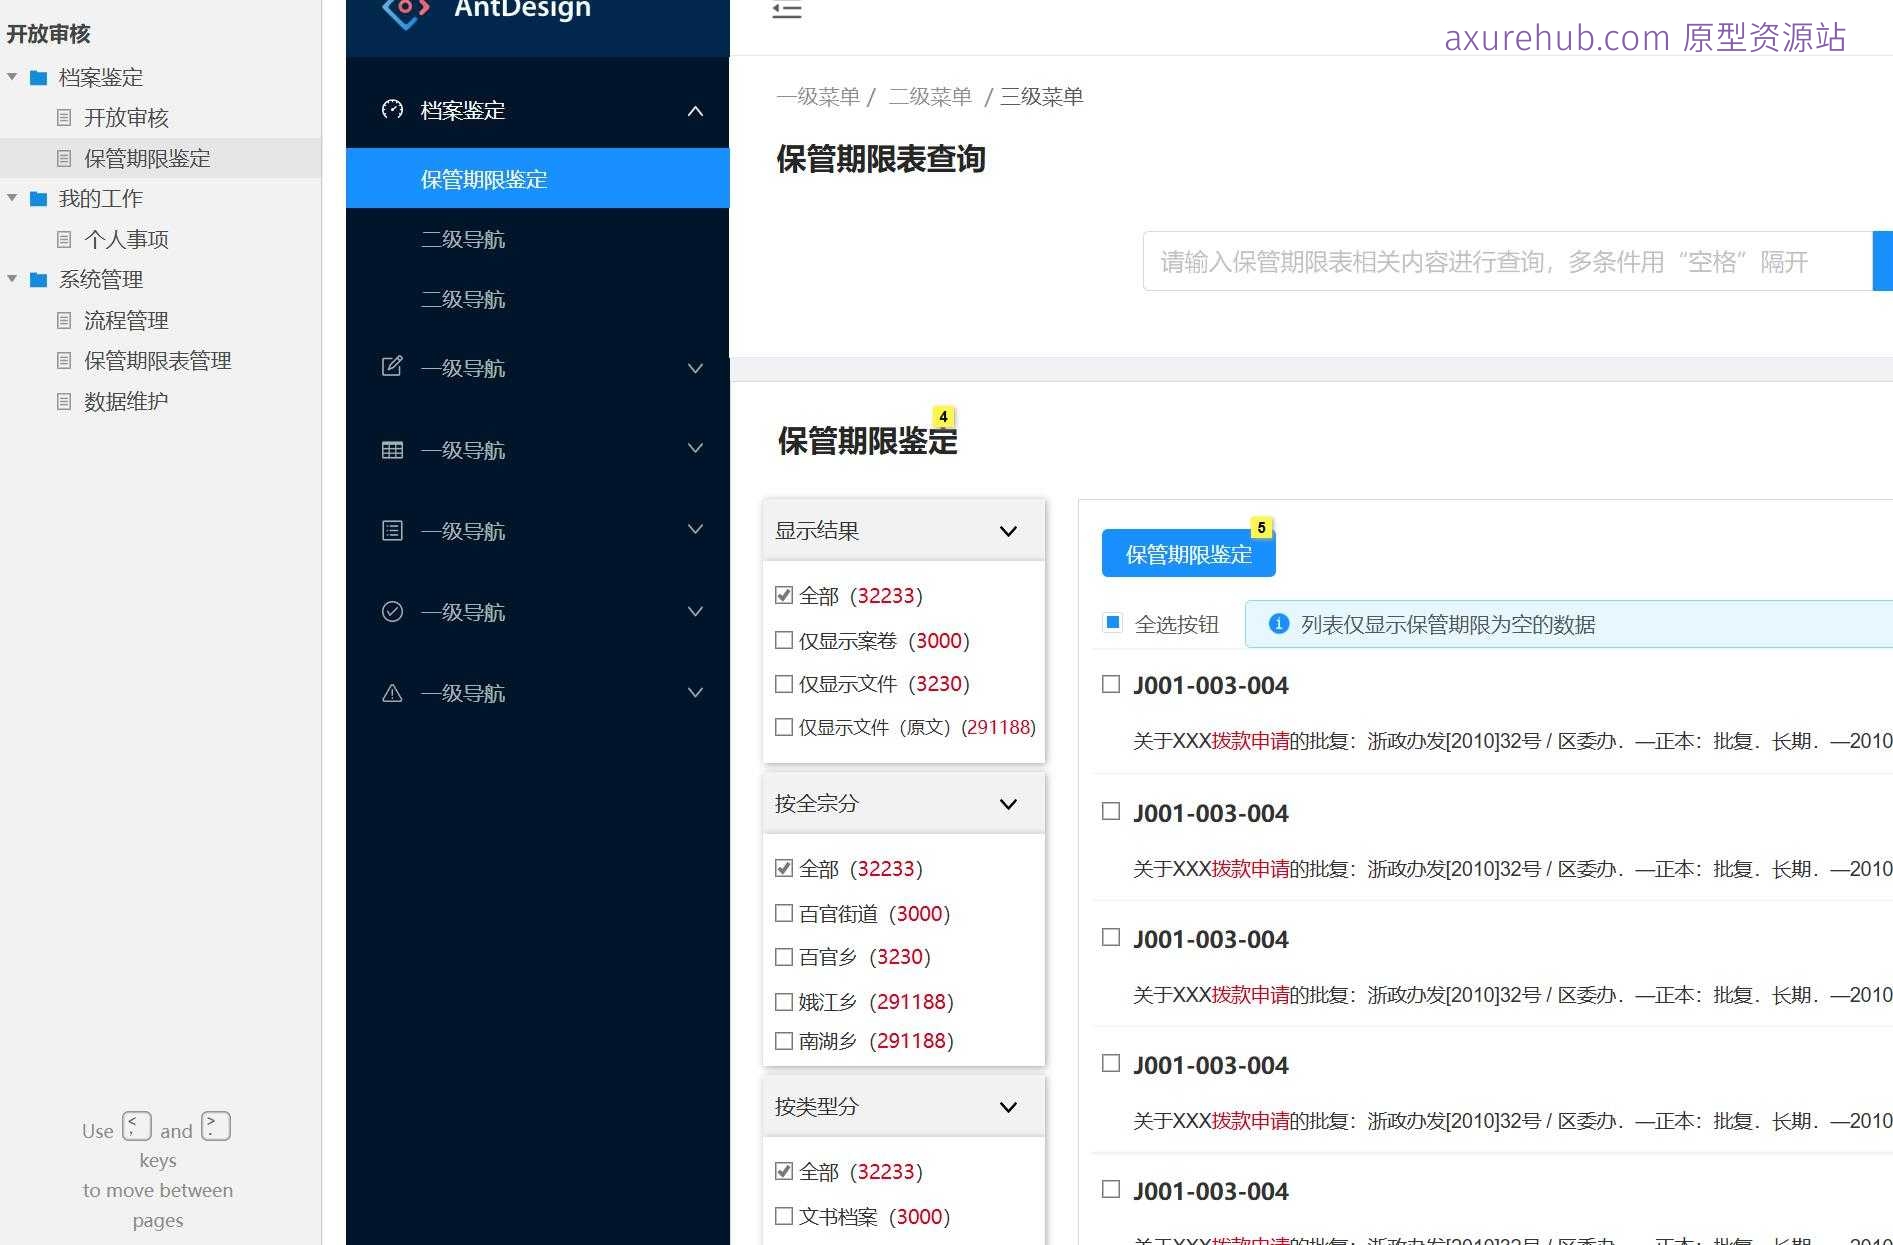Check the 仅显示案卷 filter option
This screenshot has height=1245, width=1893.
(784, 640)
